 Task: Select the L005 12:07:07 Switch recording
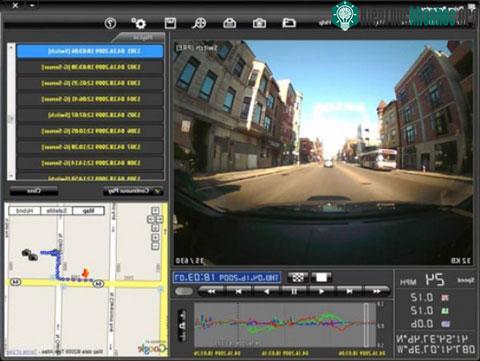coord(90,115)
